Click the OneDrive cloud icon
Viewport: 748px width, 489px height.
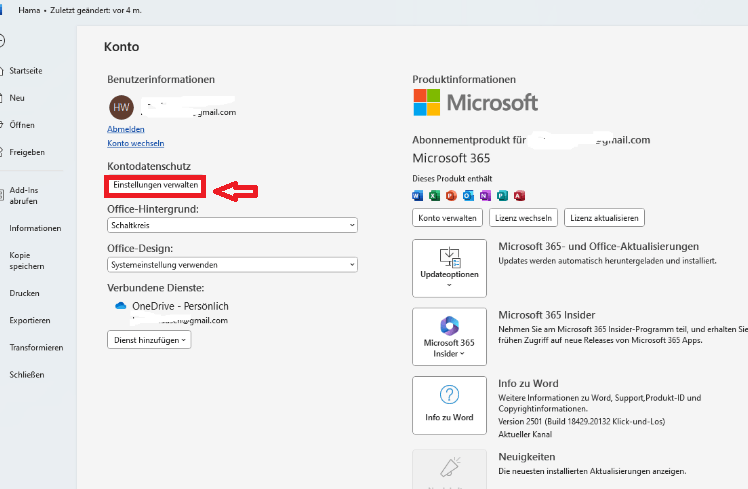[x=121, y=306]
